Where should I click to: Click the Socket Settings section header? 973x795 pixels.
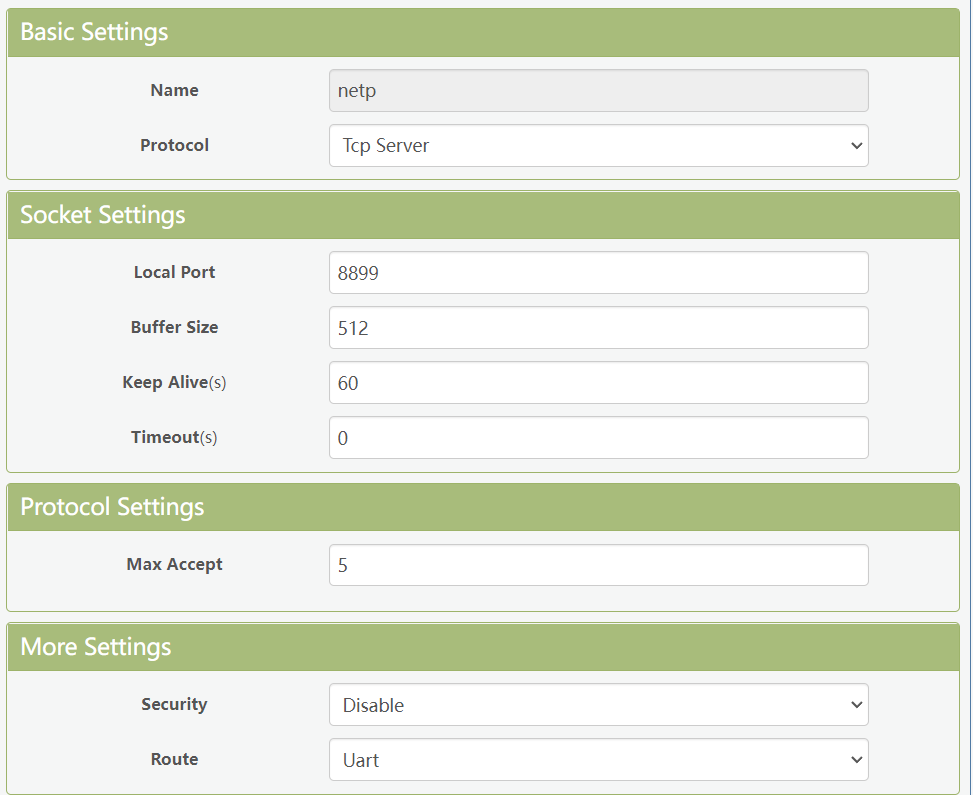click(x=103, y=215)
